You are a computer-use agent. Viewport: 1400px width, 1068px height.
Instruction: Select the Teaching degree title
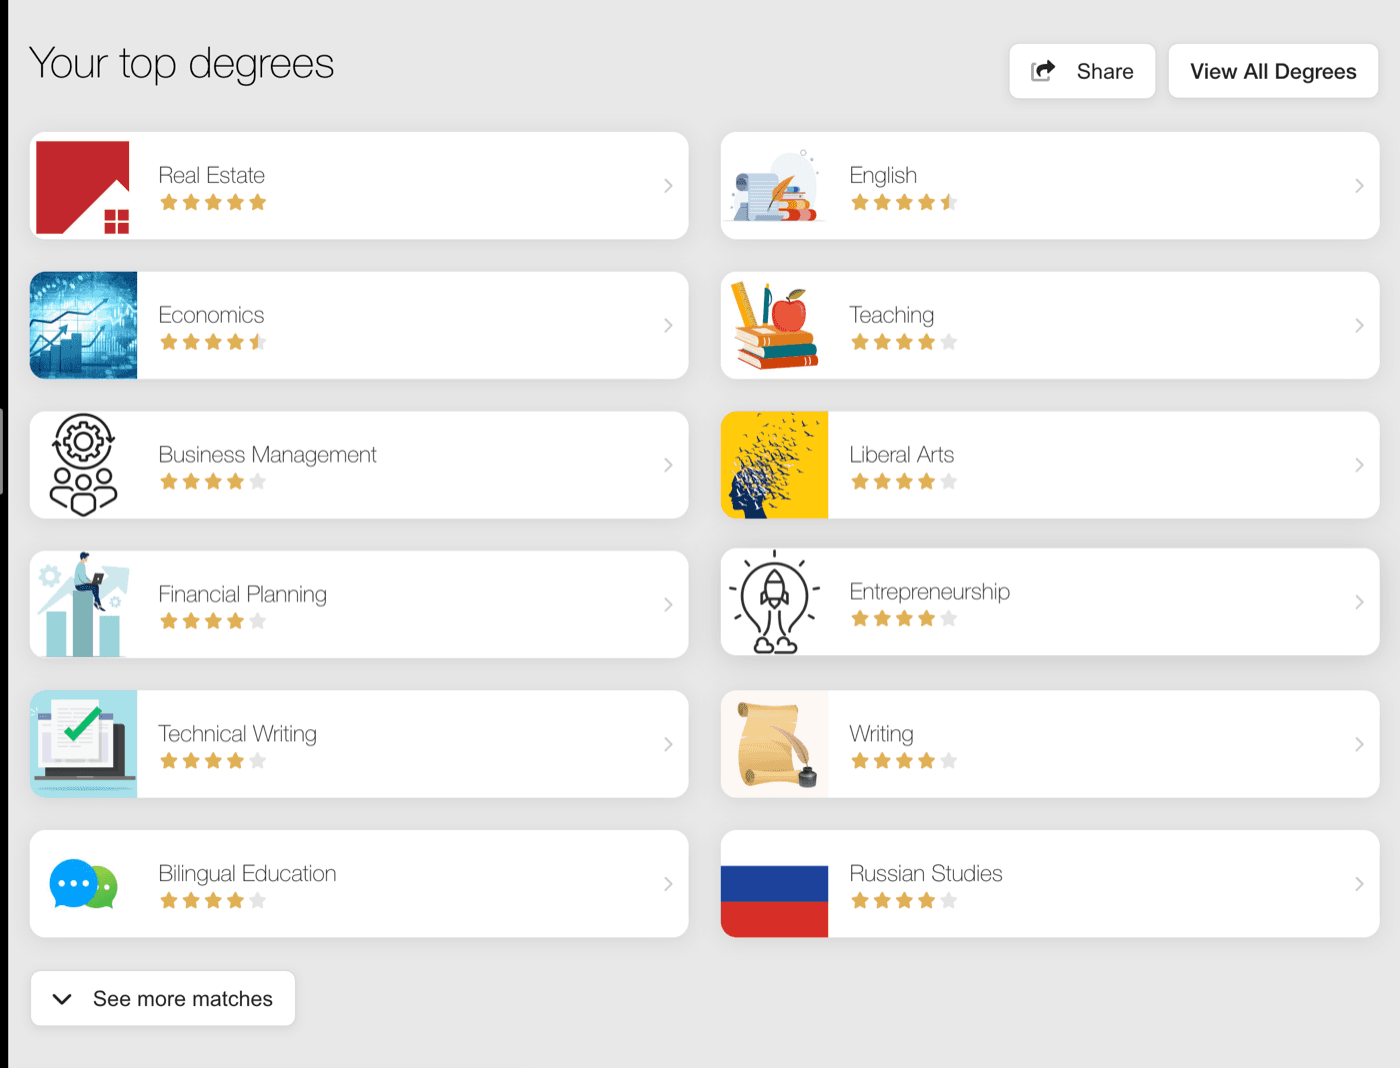tap(891, 315)
